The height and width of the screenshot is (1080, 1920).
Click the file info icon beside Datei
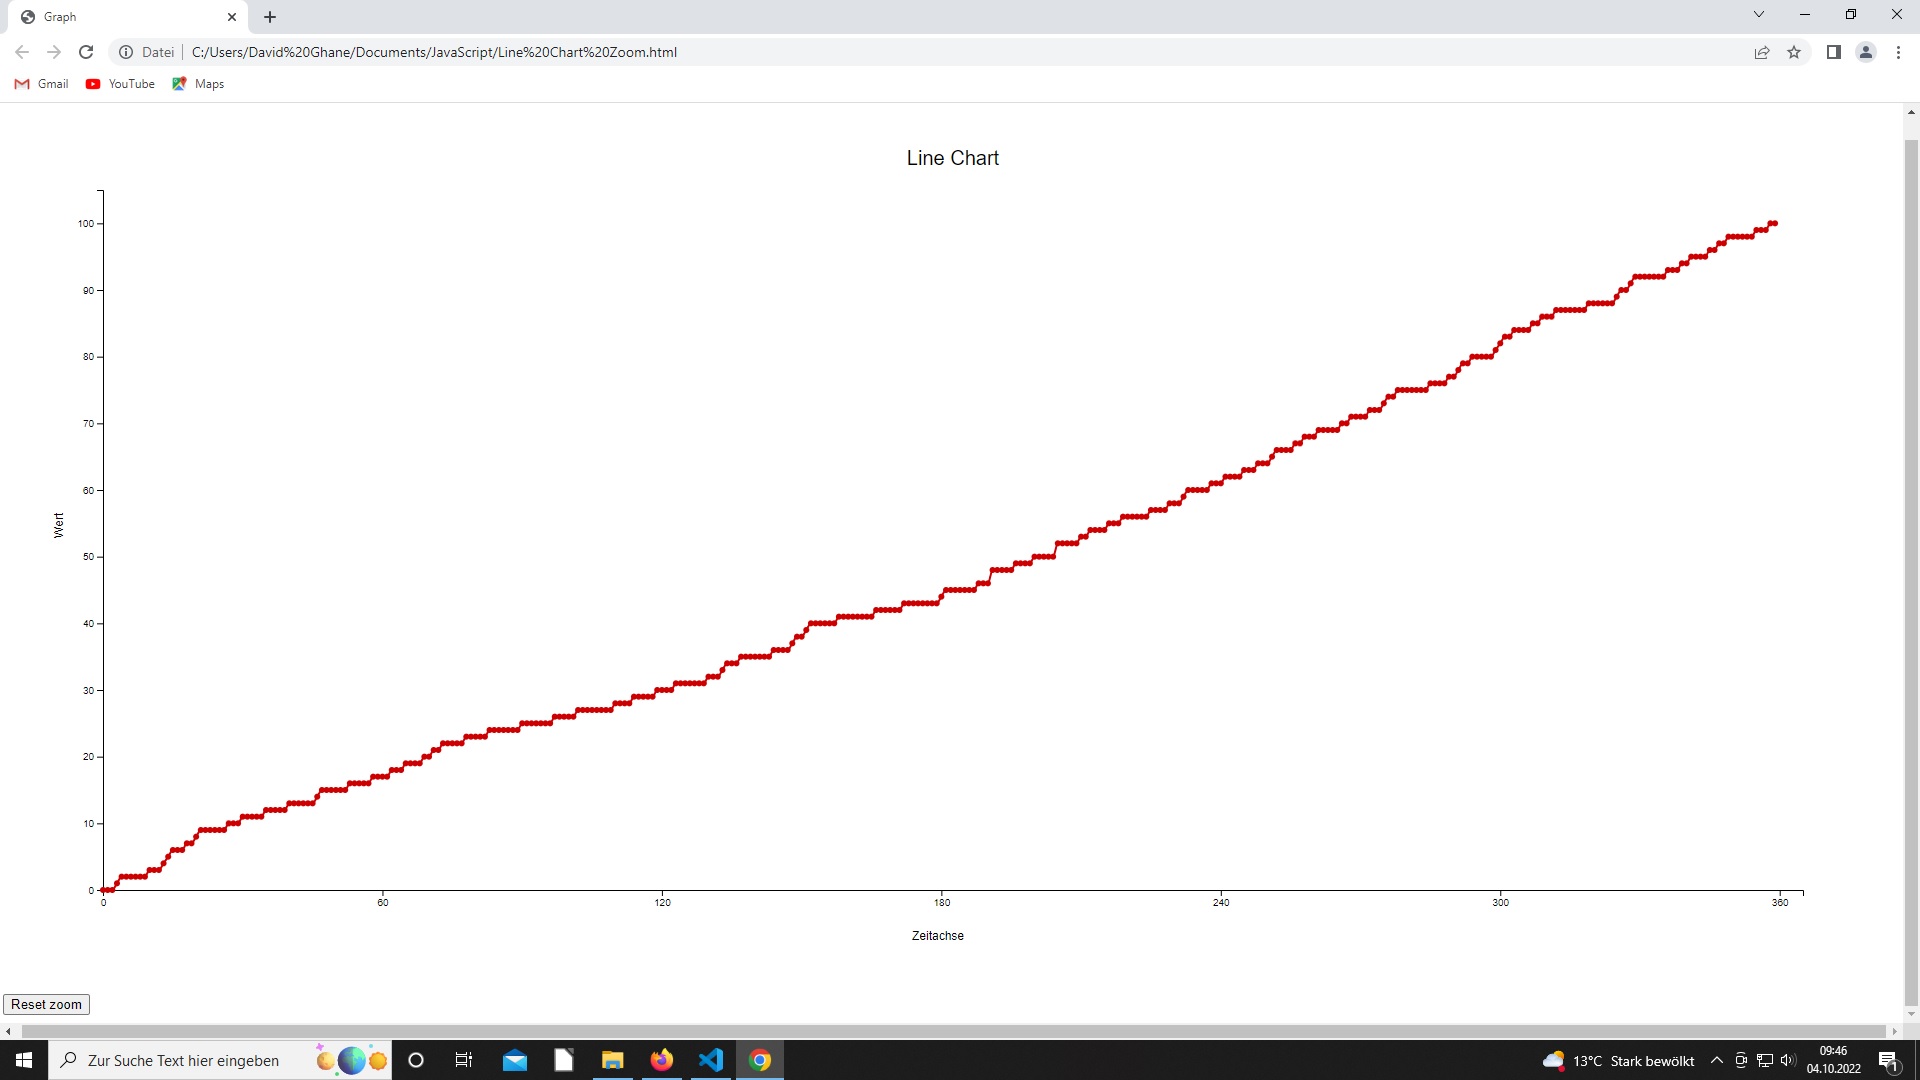126,52
